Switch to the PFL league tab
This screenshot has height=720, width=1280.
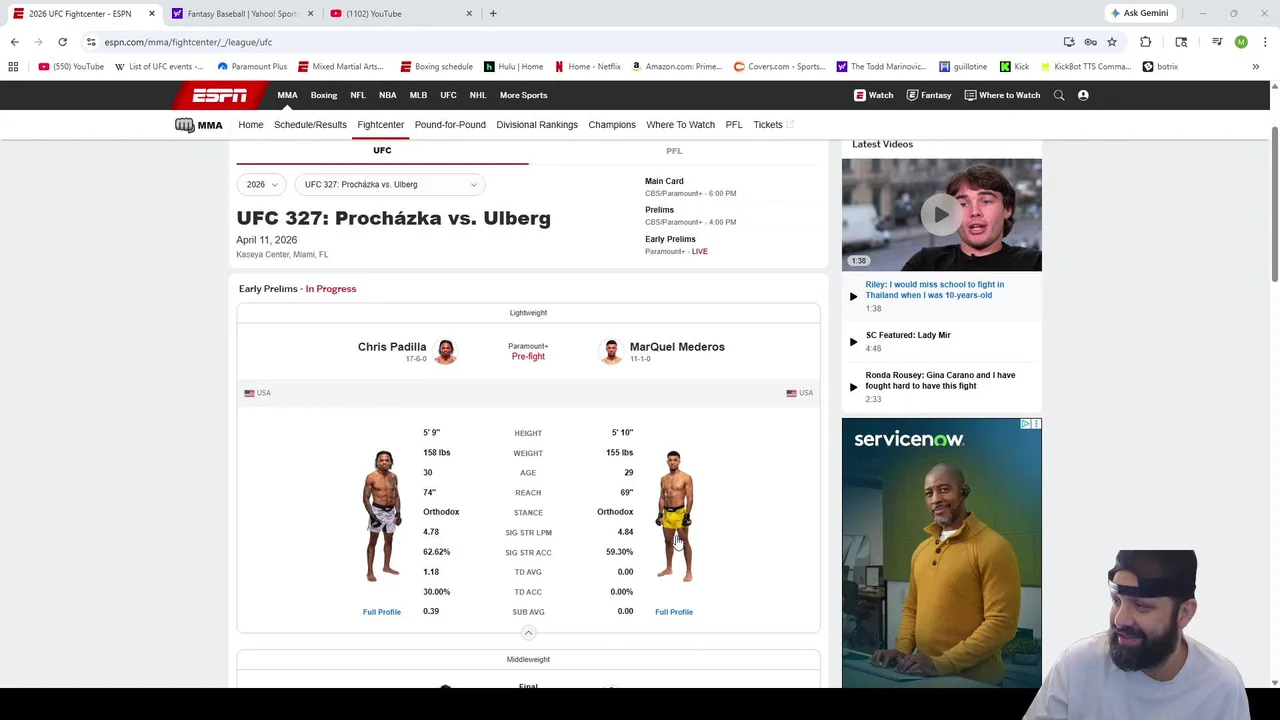[674, 151]
